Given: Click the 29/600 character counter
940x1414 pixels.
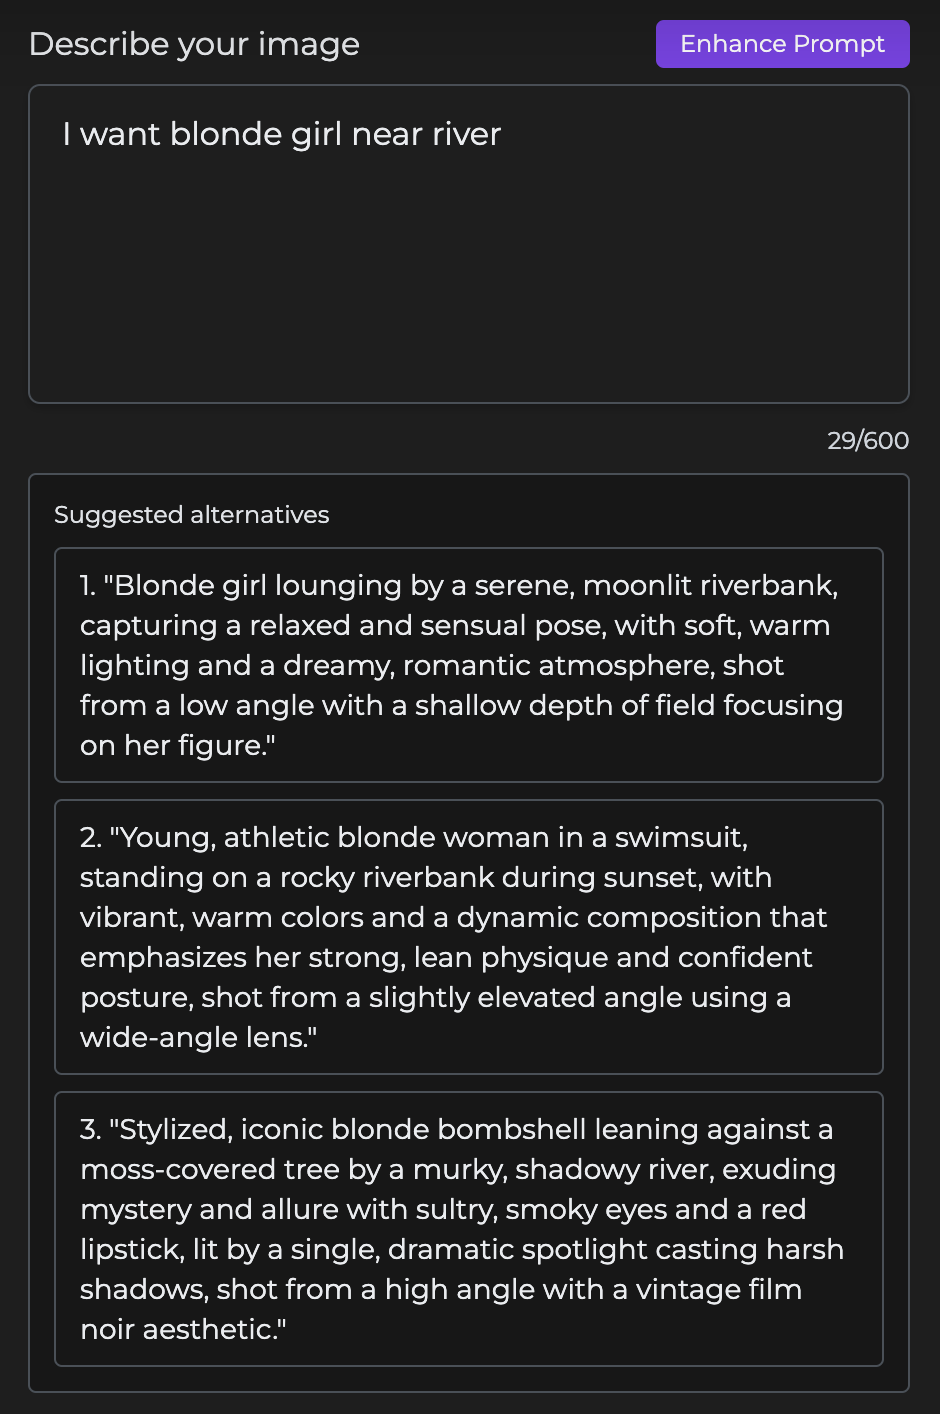Looking at the screenshot, I should click(x=866, y=440).
